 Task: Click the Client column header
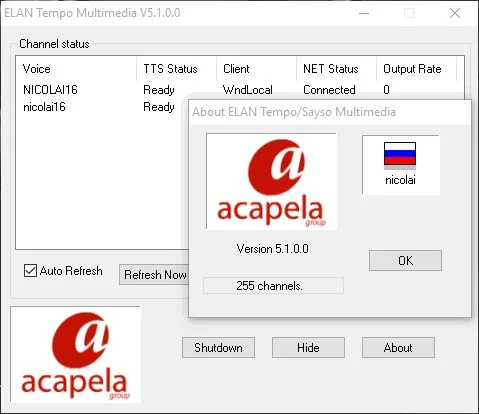click(x=257, y=69)
